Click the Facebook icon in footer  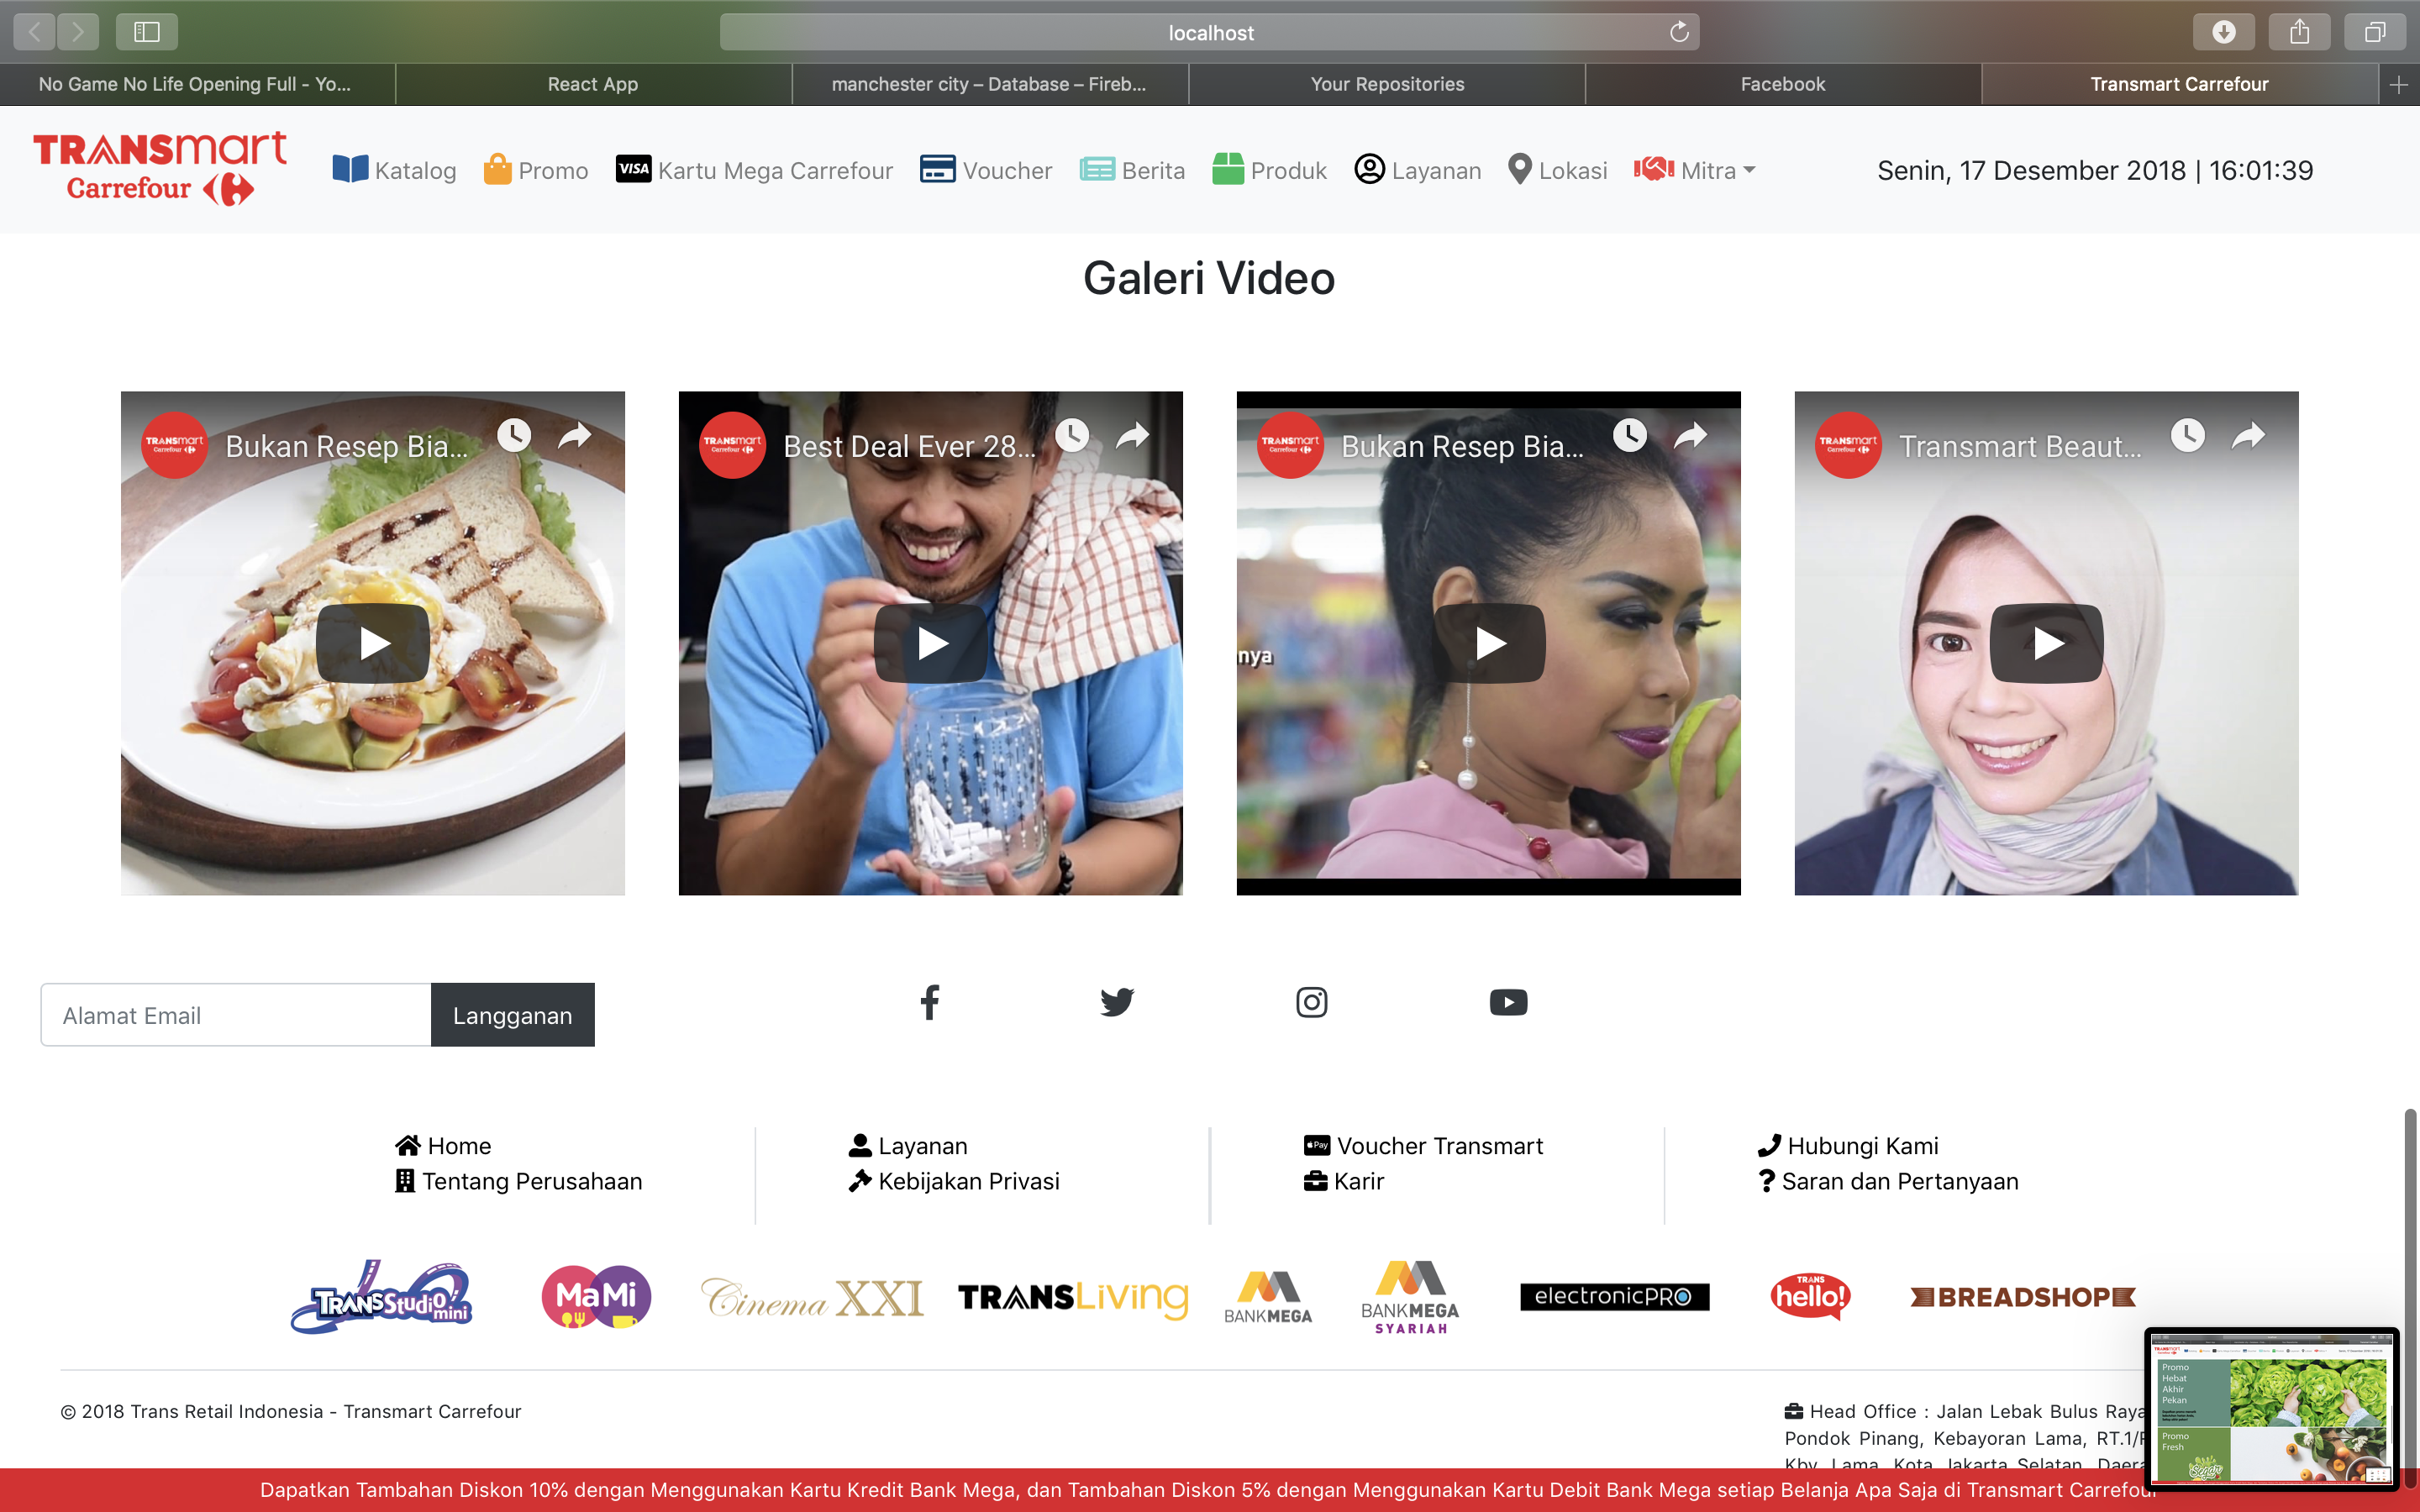(929, 1002)
